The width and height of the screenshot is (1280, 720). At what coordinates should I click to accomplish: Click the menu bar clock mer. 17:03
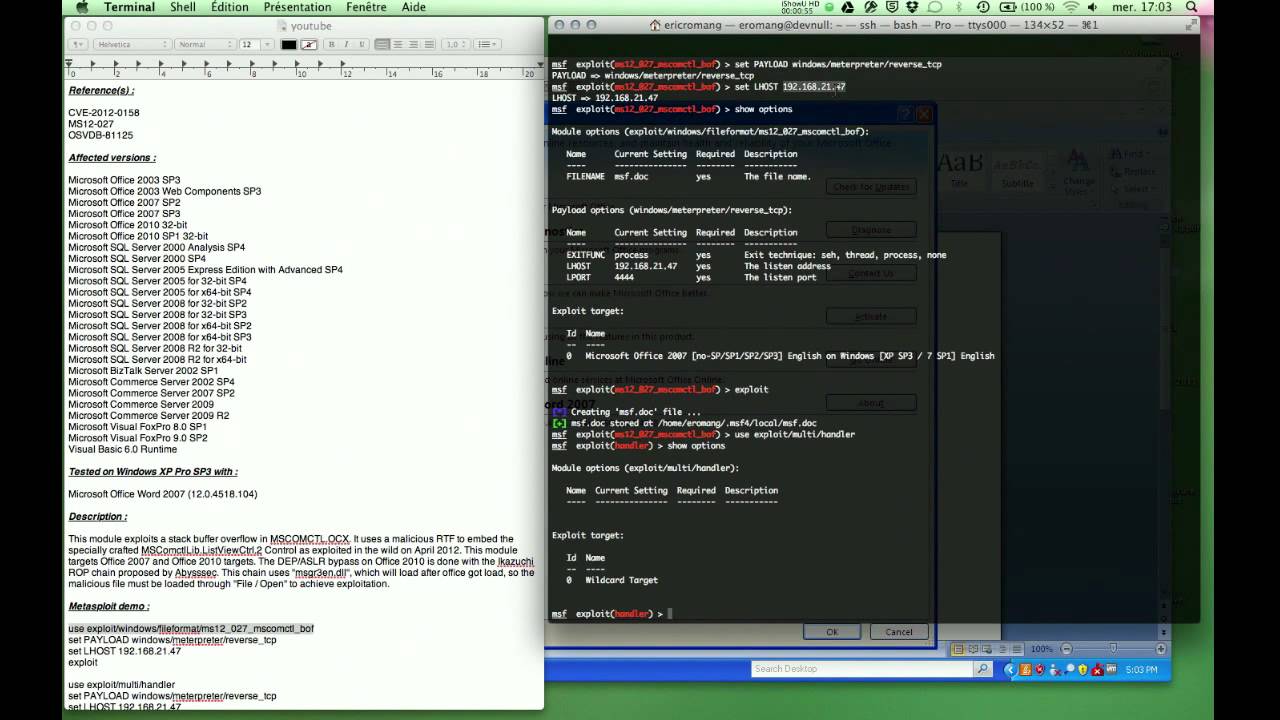click(1142, 7)
